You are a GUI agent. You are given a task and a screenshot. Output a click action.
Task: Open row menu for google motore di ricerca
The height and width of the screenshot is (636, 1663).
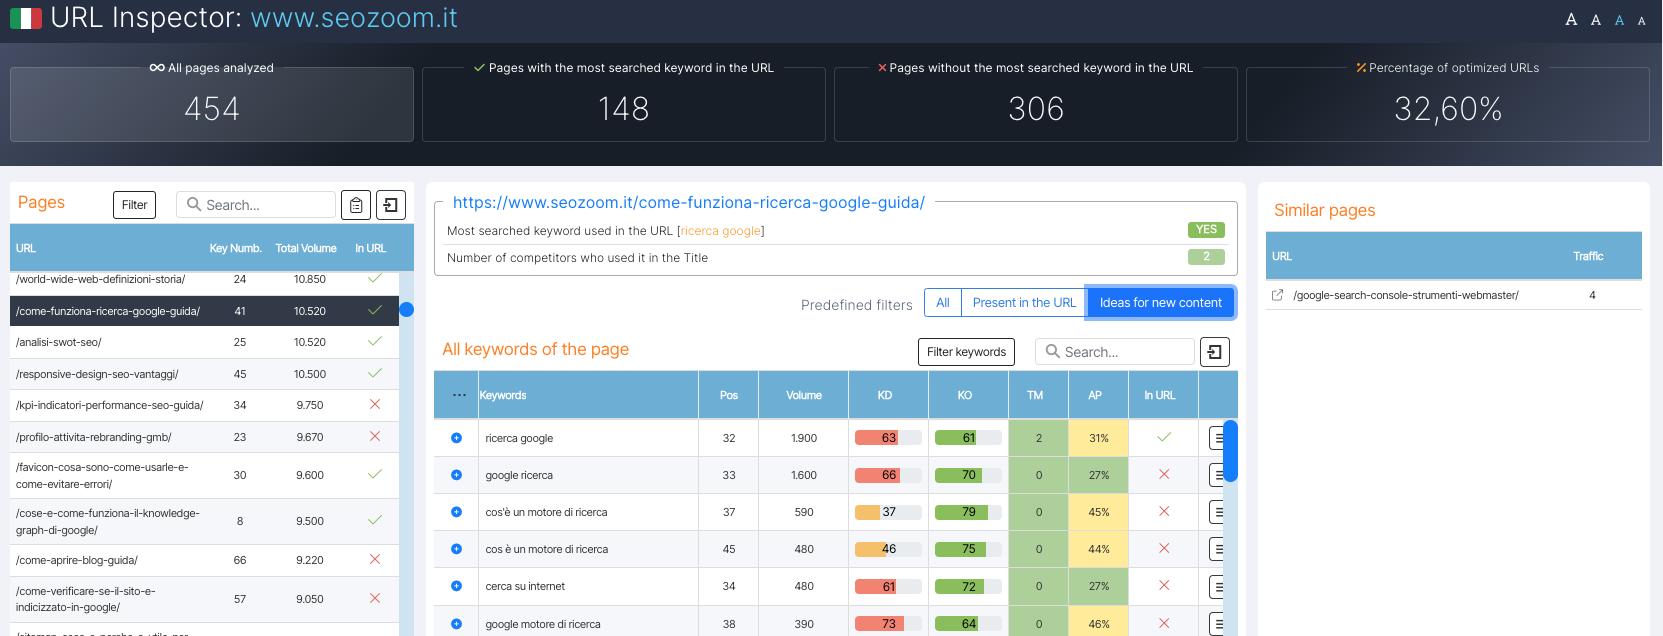pos(1218,623)
